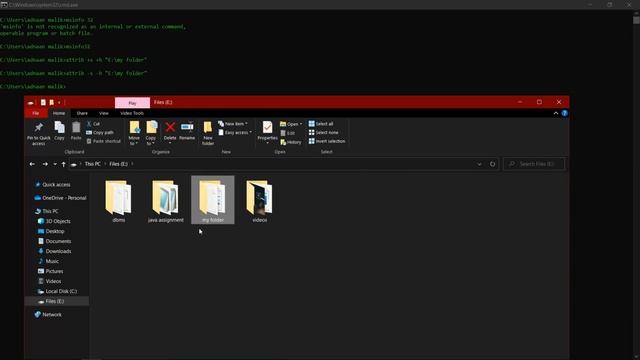Click the properties icon in title bar toolbar

[43, 102]
